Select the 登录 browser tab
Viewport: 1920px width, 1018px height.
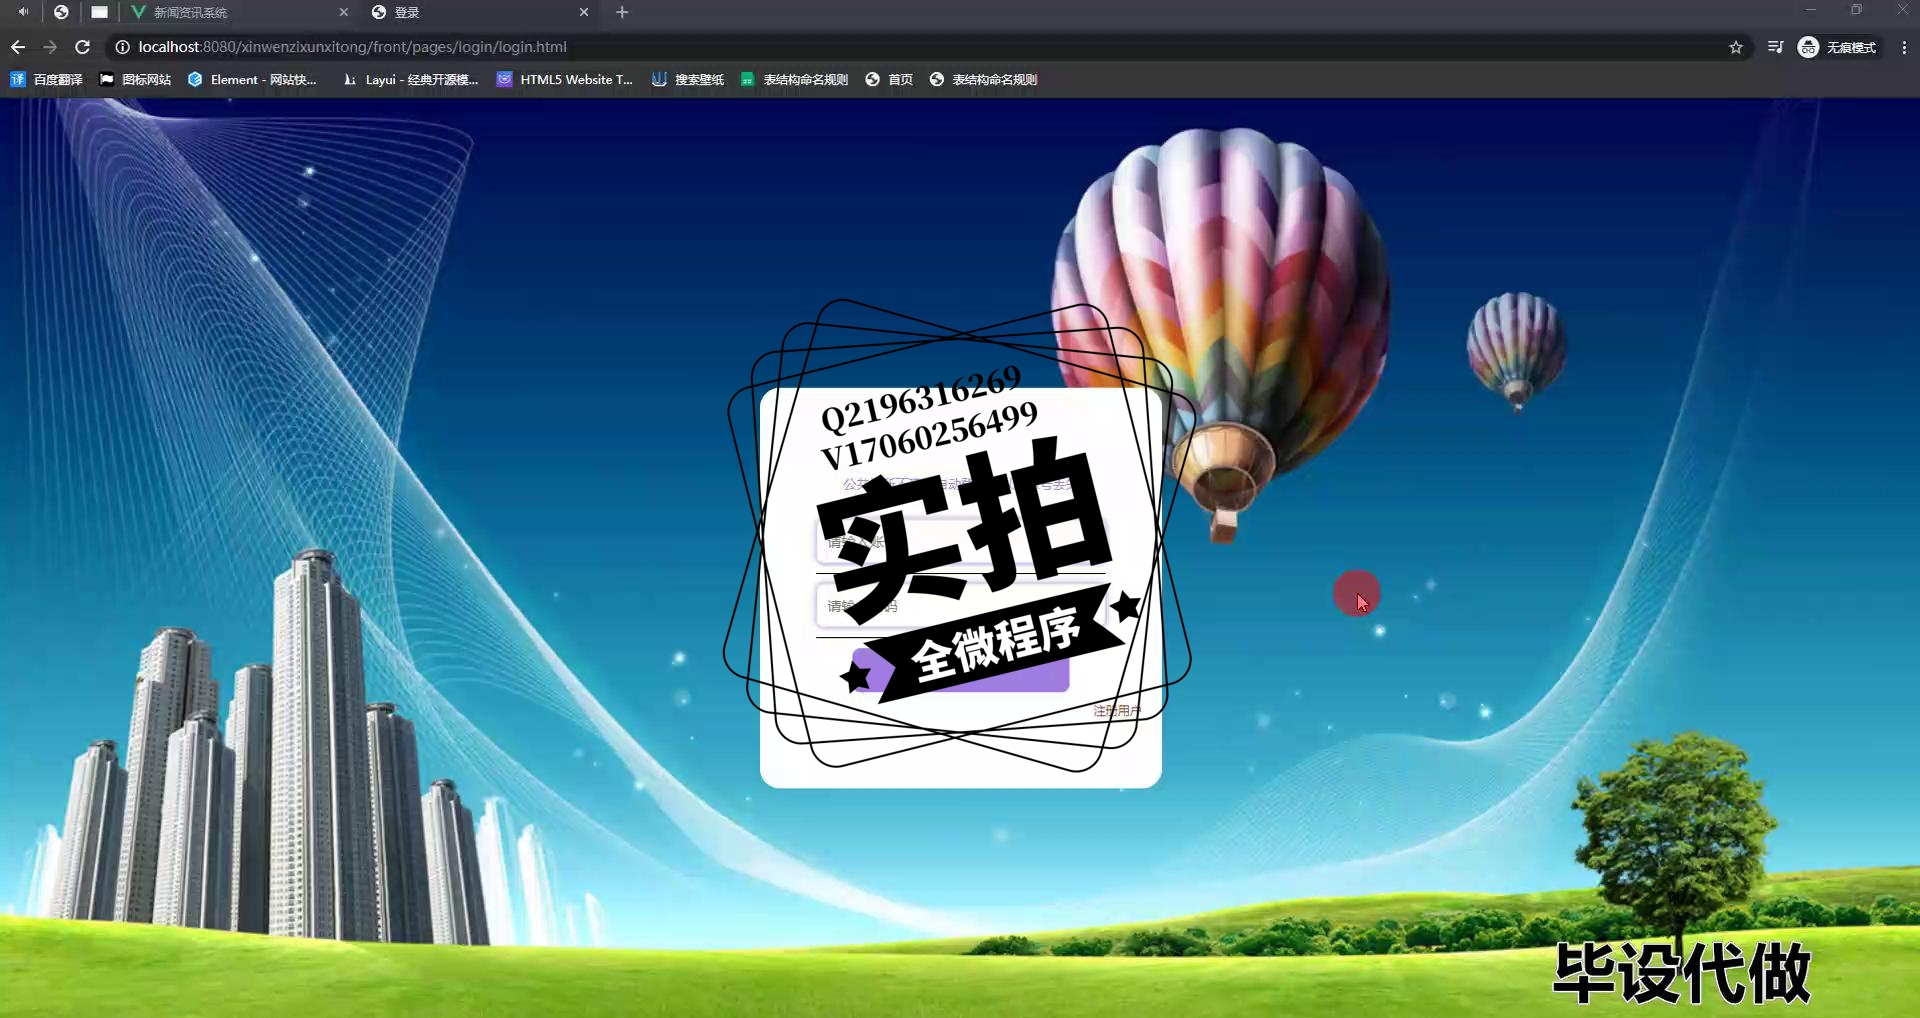tap(478, 12)
